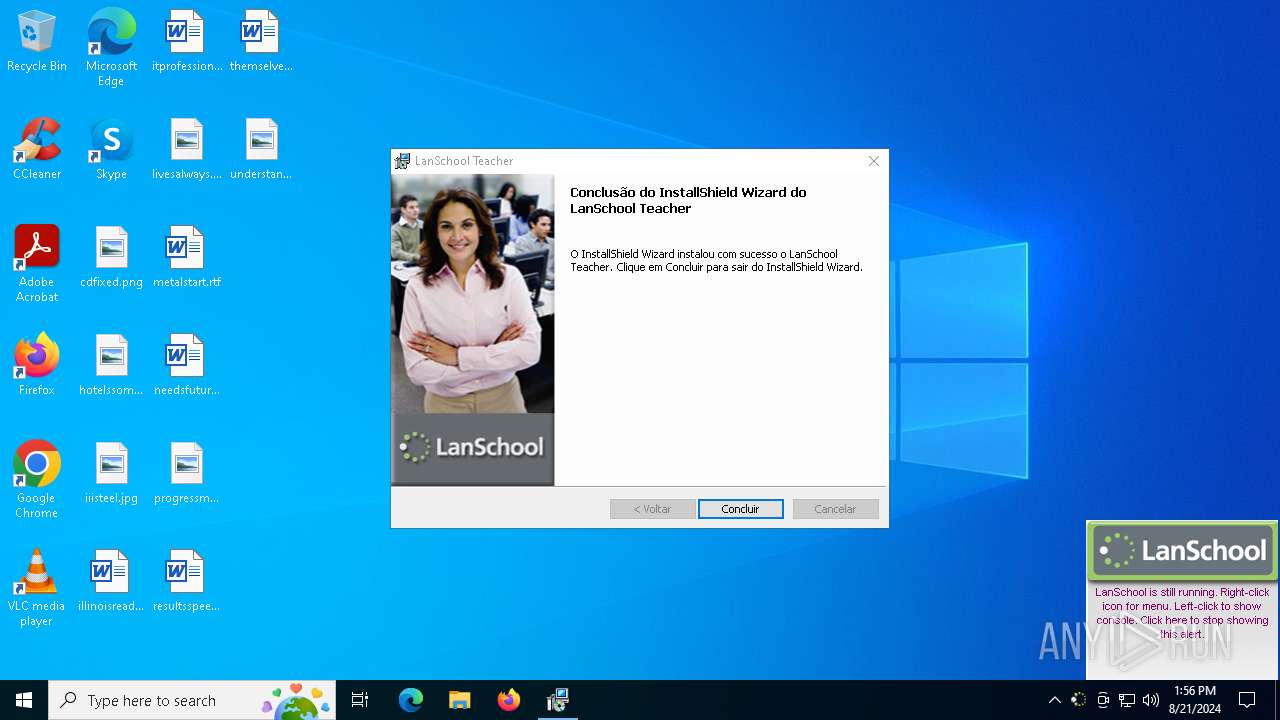Select the Microsoft Edge desktop shortcut
1280x720 pixels.
coord(111,48)
